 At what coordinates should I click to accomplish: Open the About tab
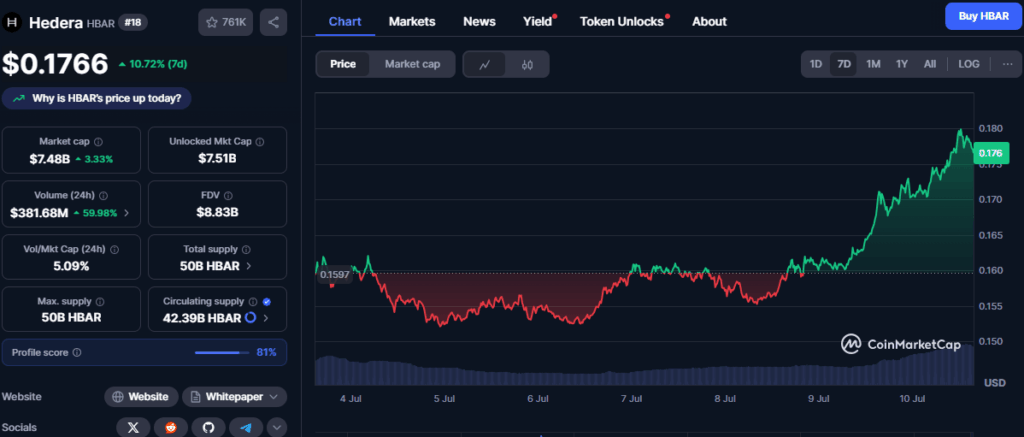(709, 22)
